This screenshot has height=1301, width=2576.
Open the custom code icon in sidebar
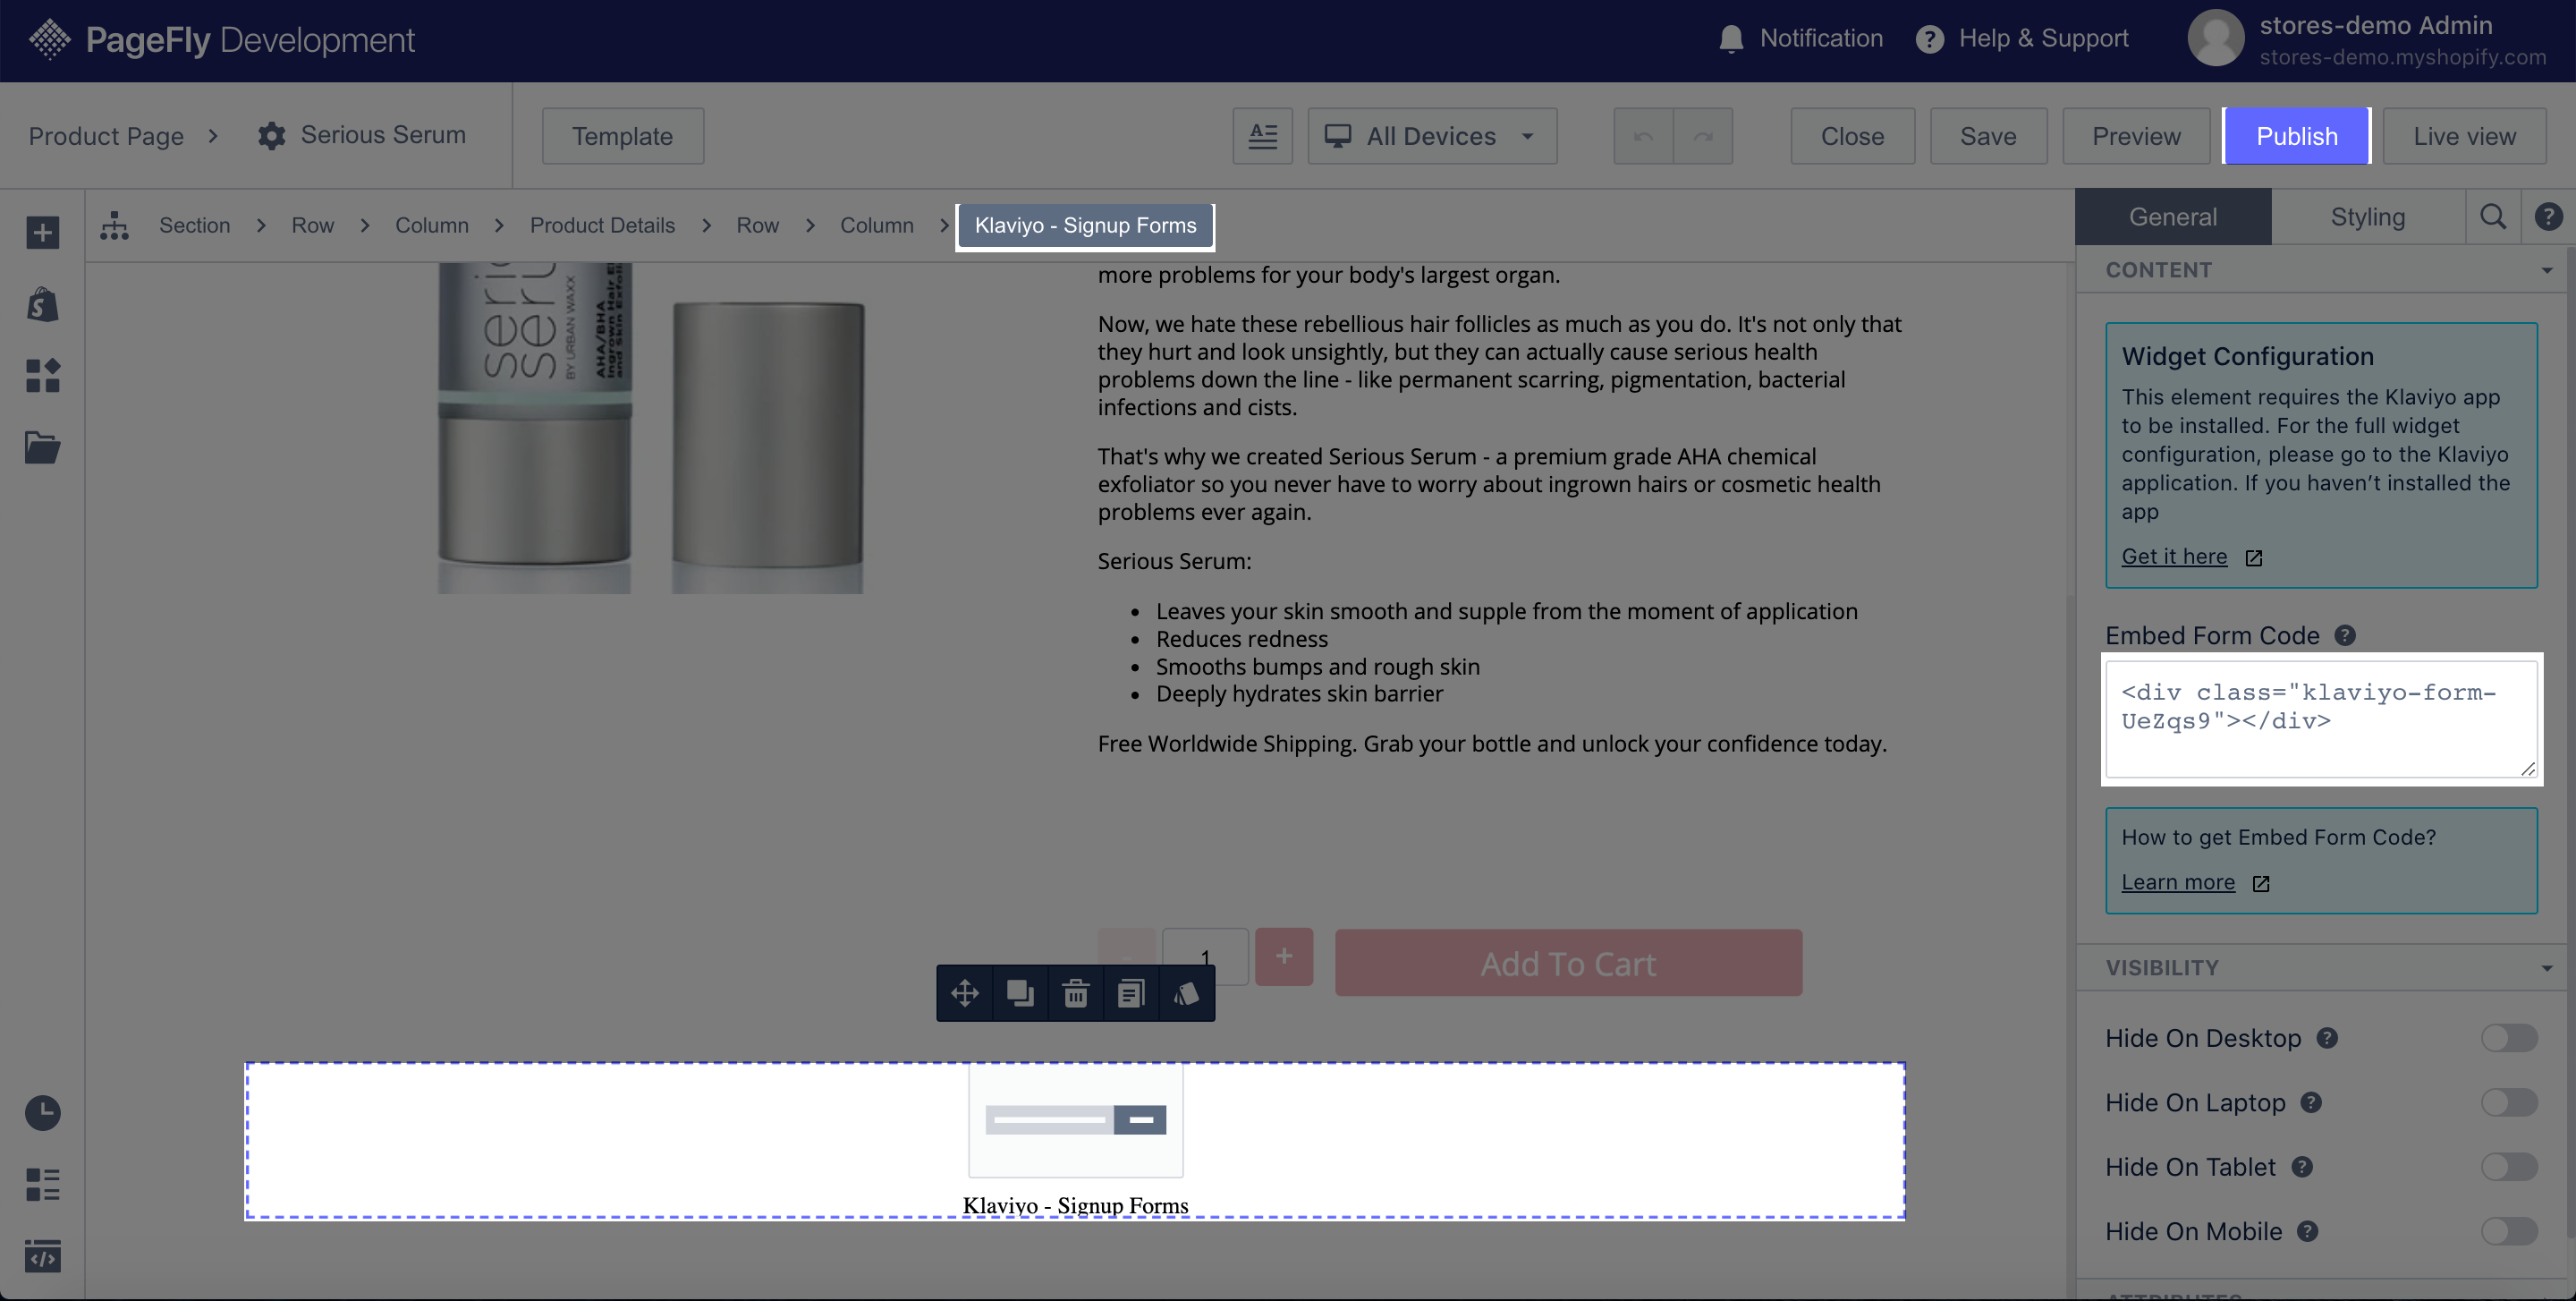click(42, 1256)
